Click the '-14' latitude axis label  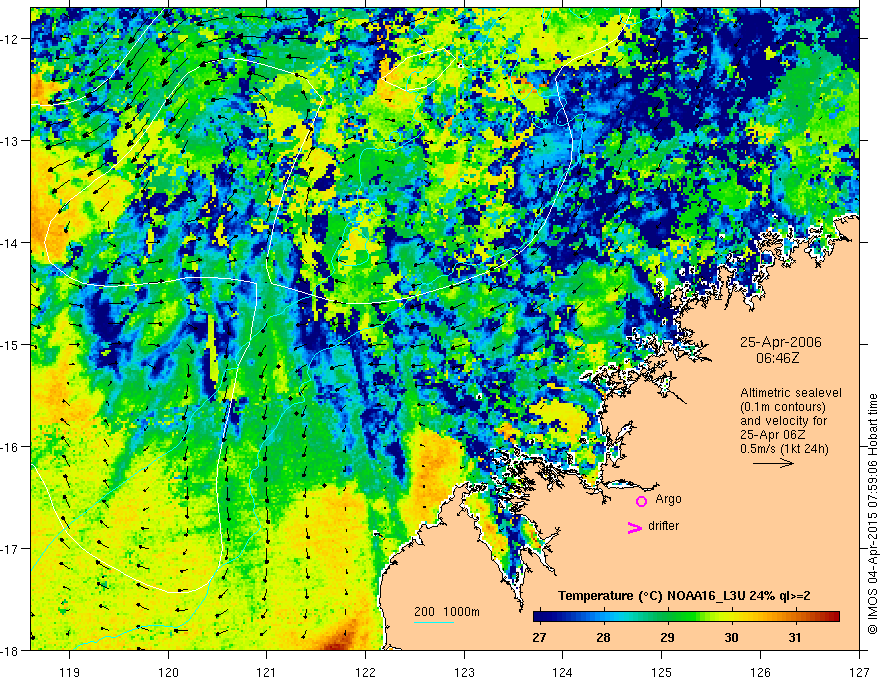coord(11,243)
